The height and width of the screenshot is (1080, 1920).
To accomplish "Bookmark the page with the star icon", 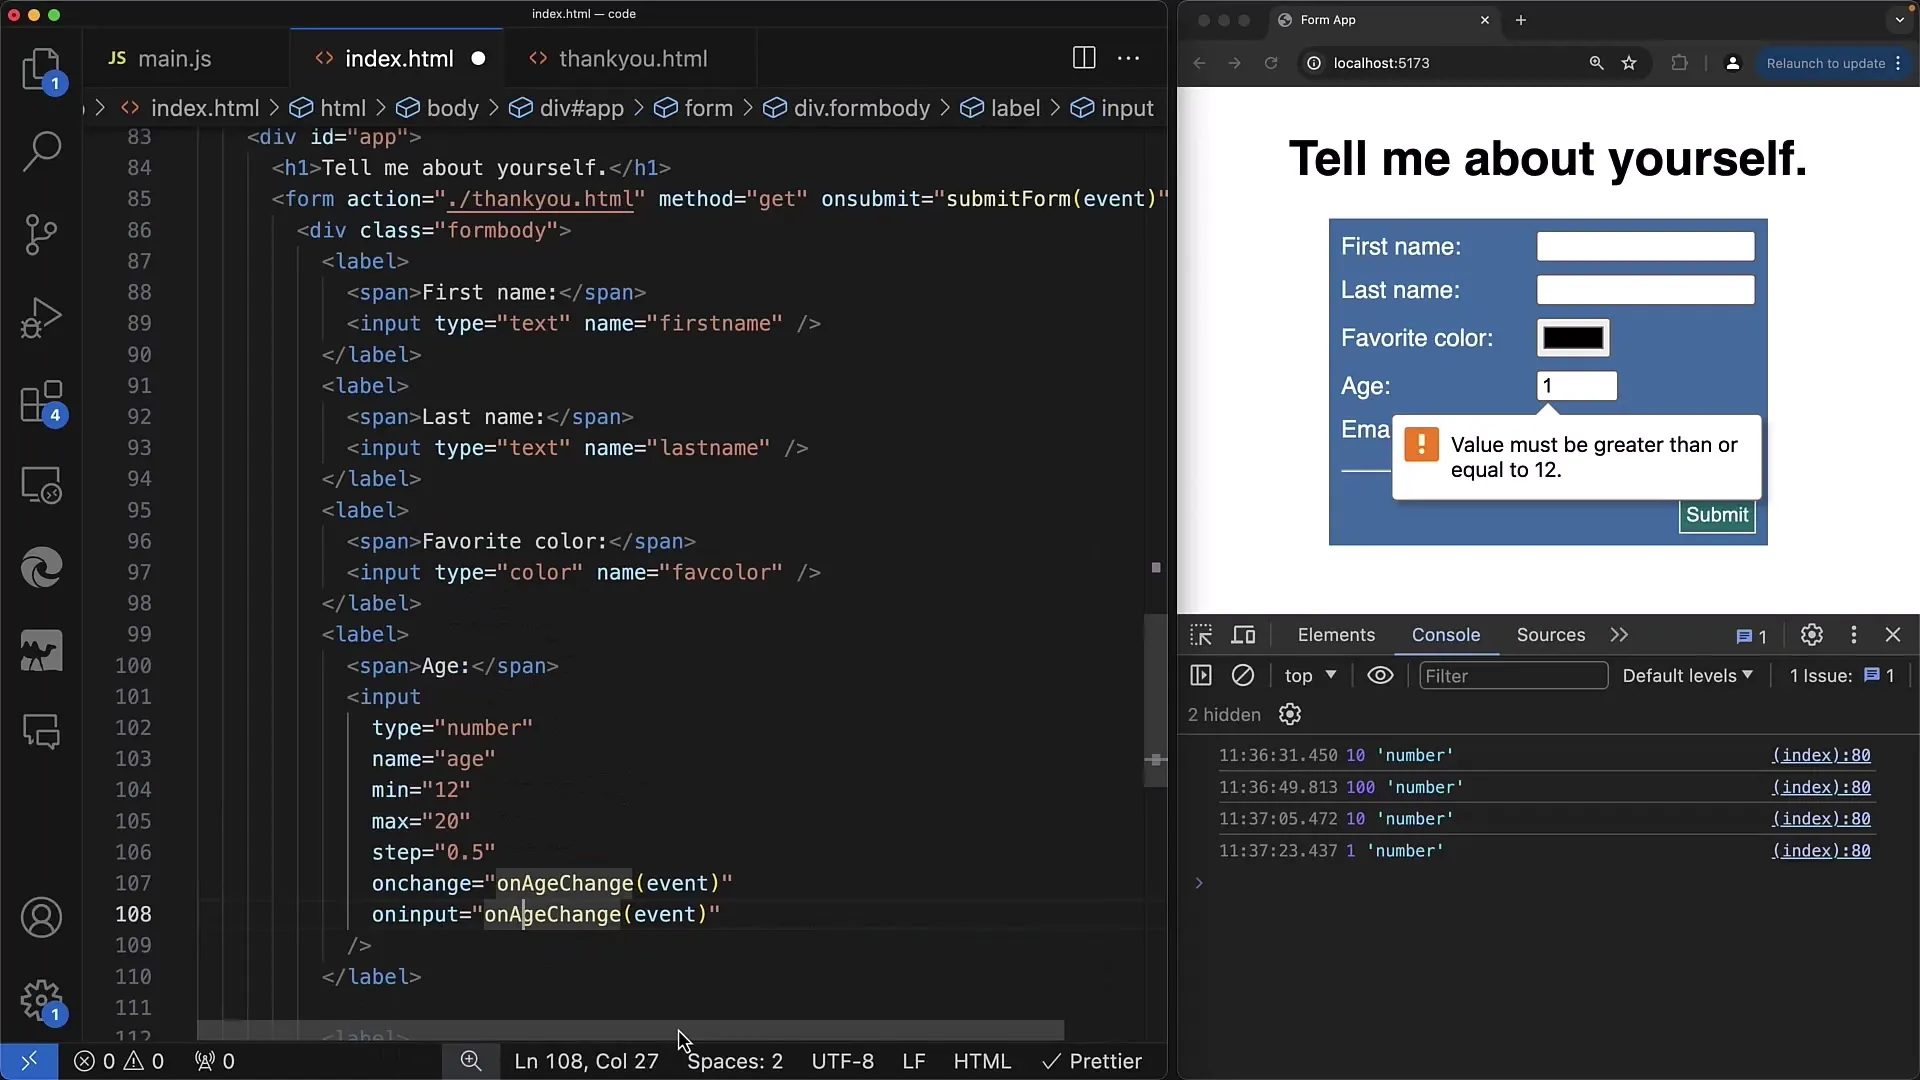I will (x=1629, y=63).
